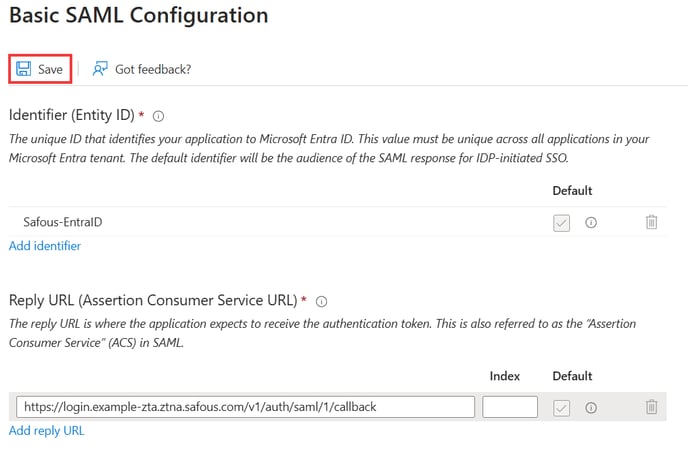Click the Save floppy disk icon
The width and height of the screenshot is (688, 458).
(x=24, y=69)
